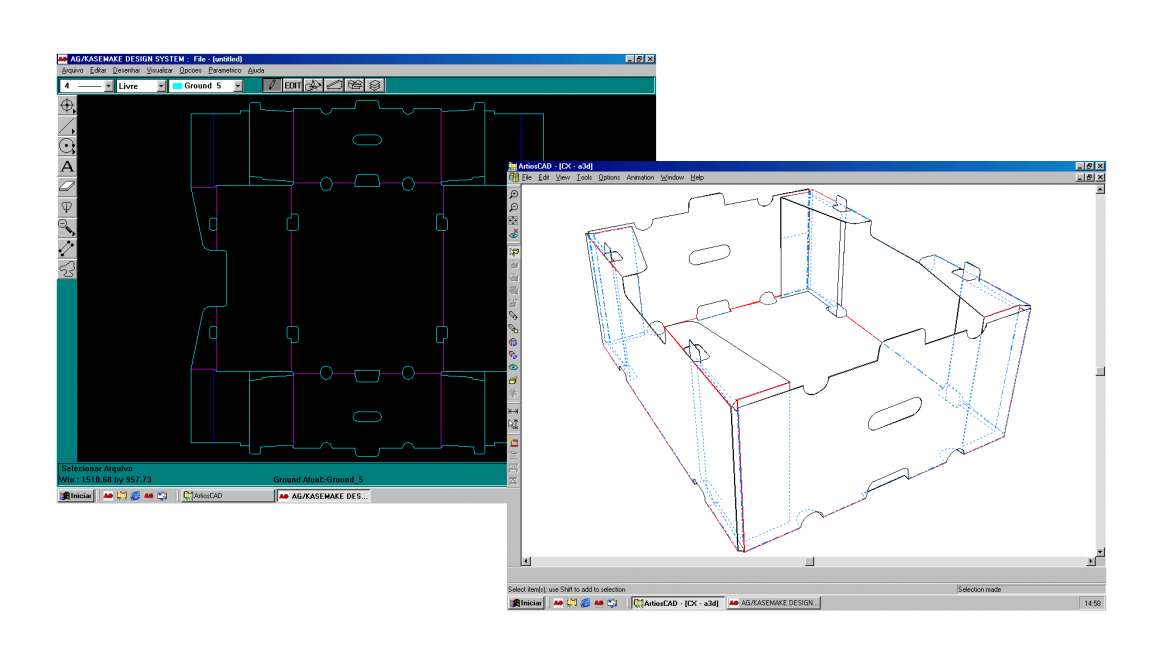This screenshot has width=1170, height=658.
Task: Click 'Ground Atual: Ground_5' status text
Action: click(x=318, y=480)
